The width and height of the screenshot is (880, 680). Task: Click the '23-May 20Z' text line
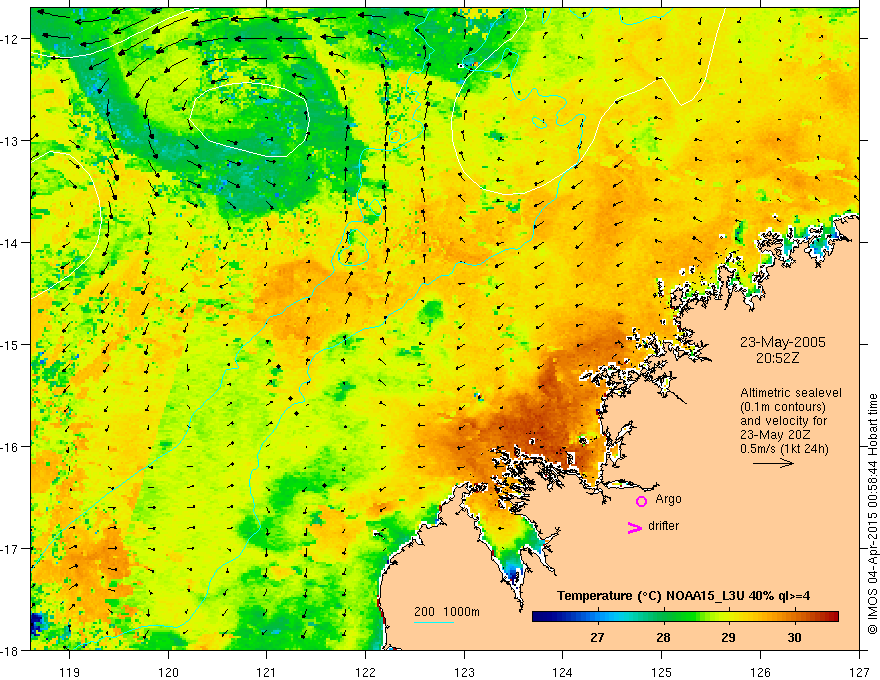[x=775, y=435]
